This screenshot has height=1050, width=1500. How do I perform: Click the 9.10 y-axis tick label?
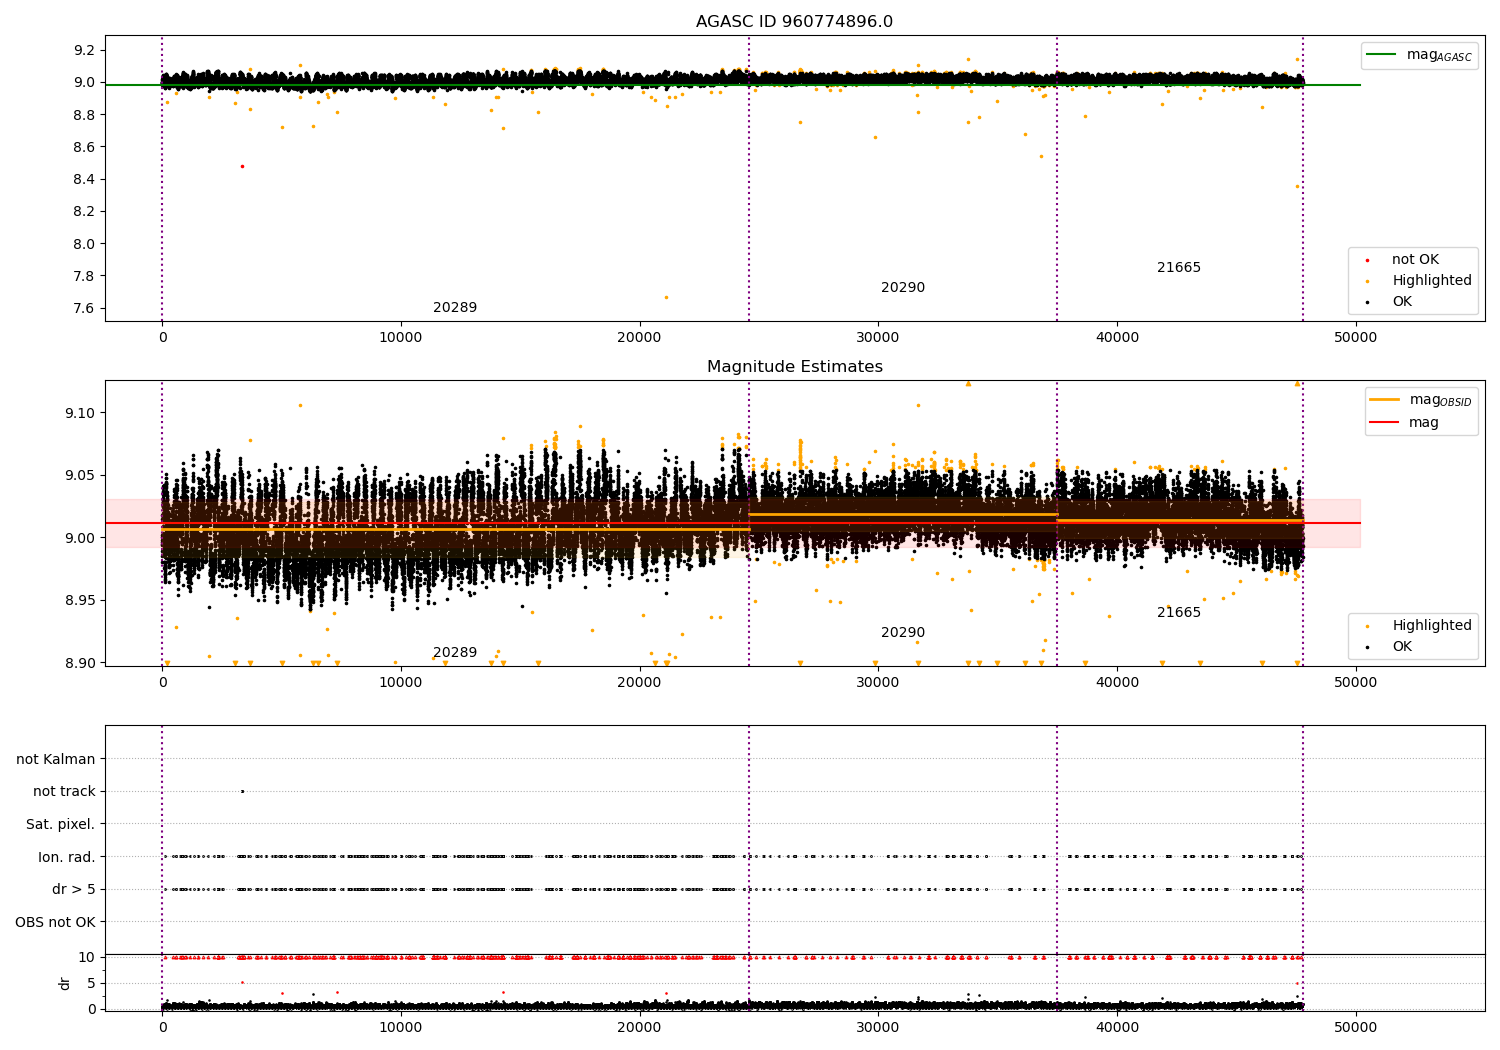pyautogui.click(x=81, y=413)
